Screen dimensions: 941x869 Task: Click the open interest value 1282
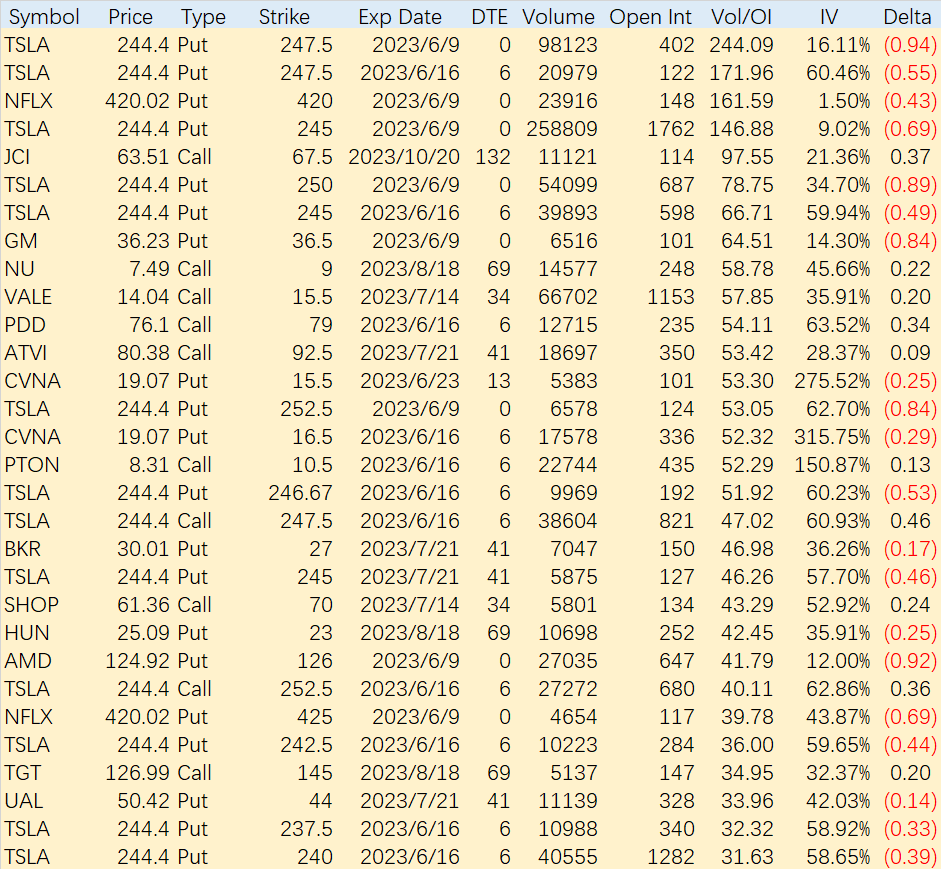click(670, 857)
